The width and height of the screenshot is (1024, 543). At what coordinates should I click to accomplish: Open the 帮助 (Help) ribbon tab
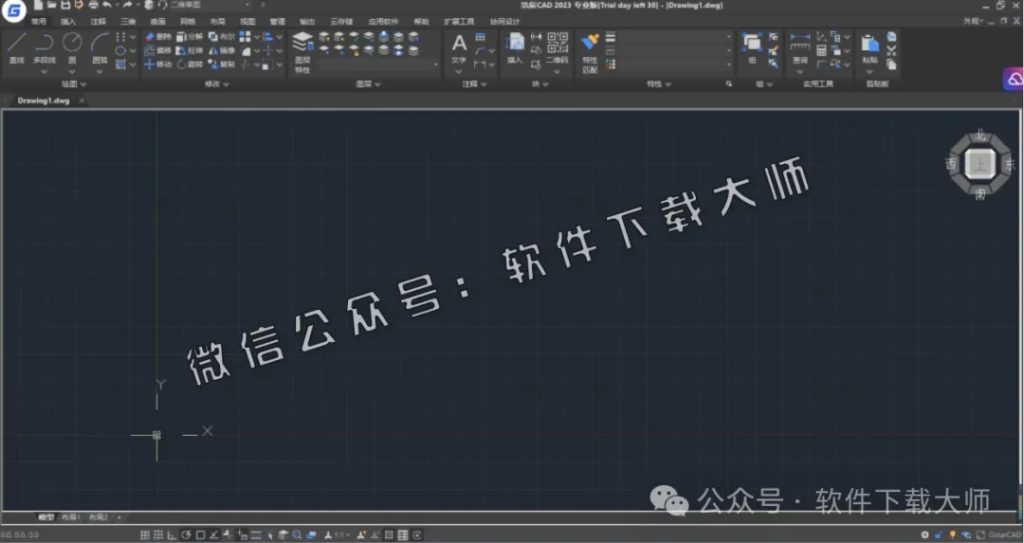click(422, 22)
